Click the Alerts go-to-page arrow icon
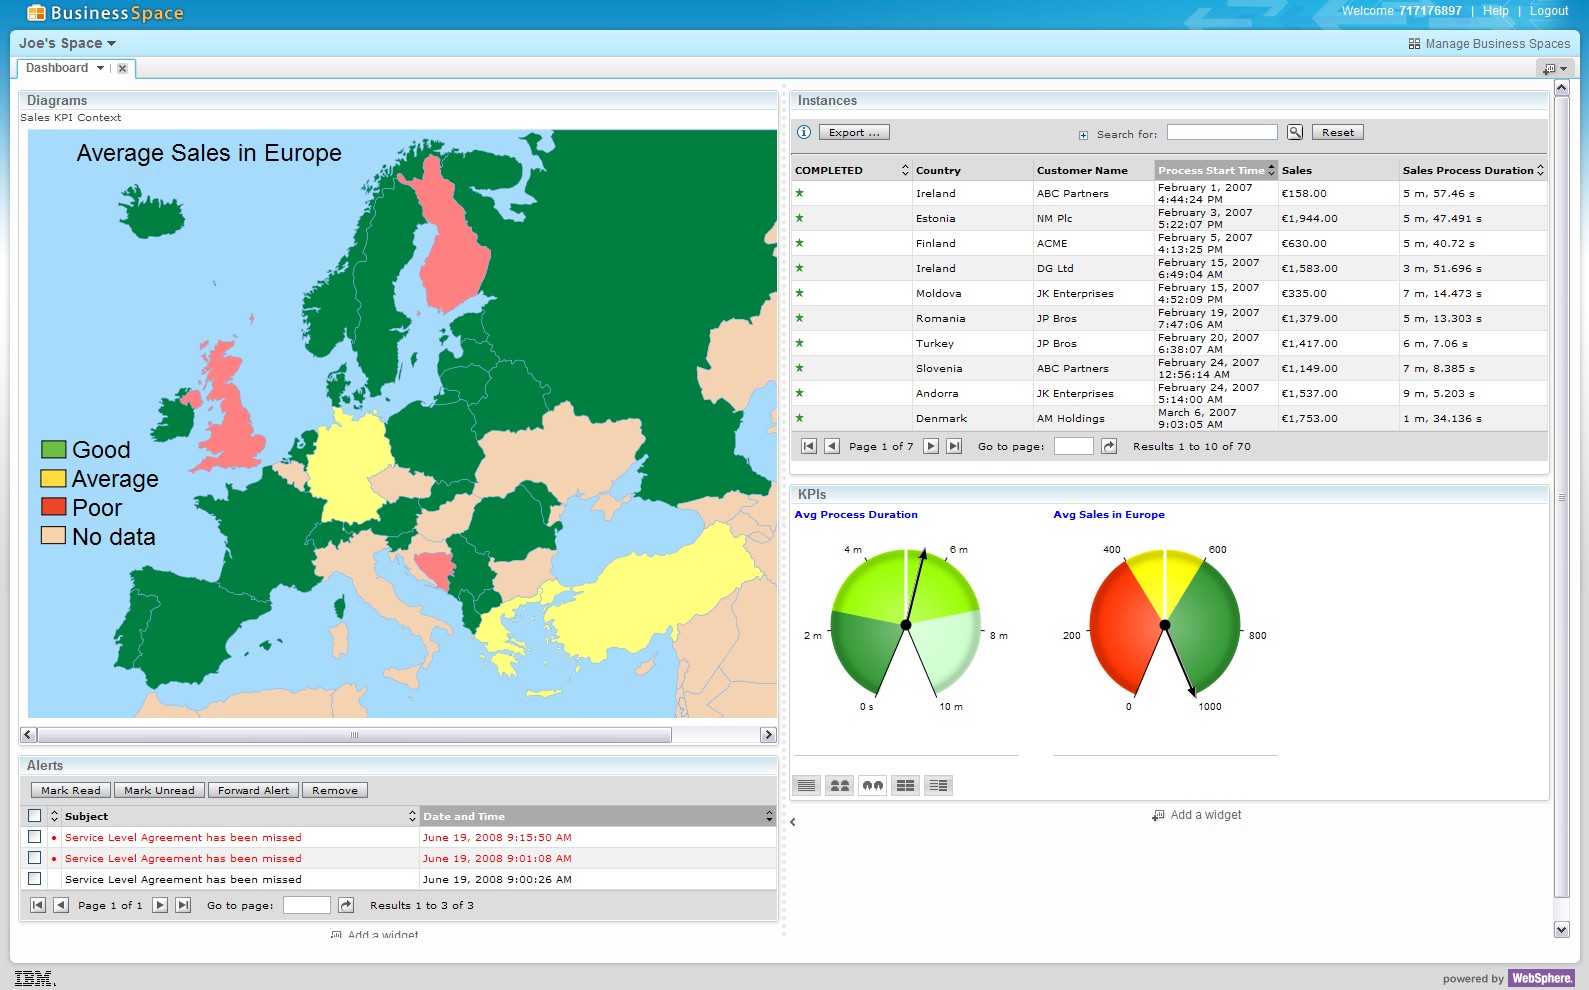Screen dimensions: 1589x990 click(x=346, y=905)
